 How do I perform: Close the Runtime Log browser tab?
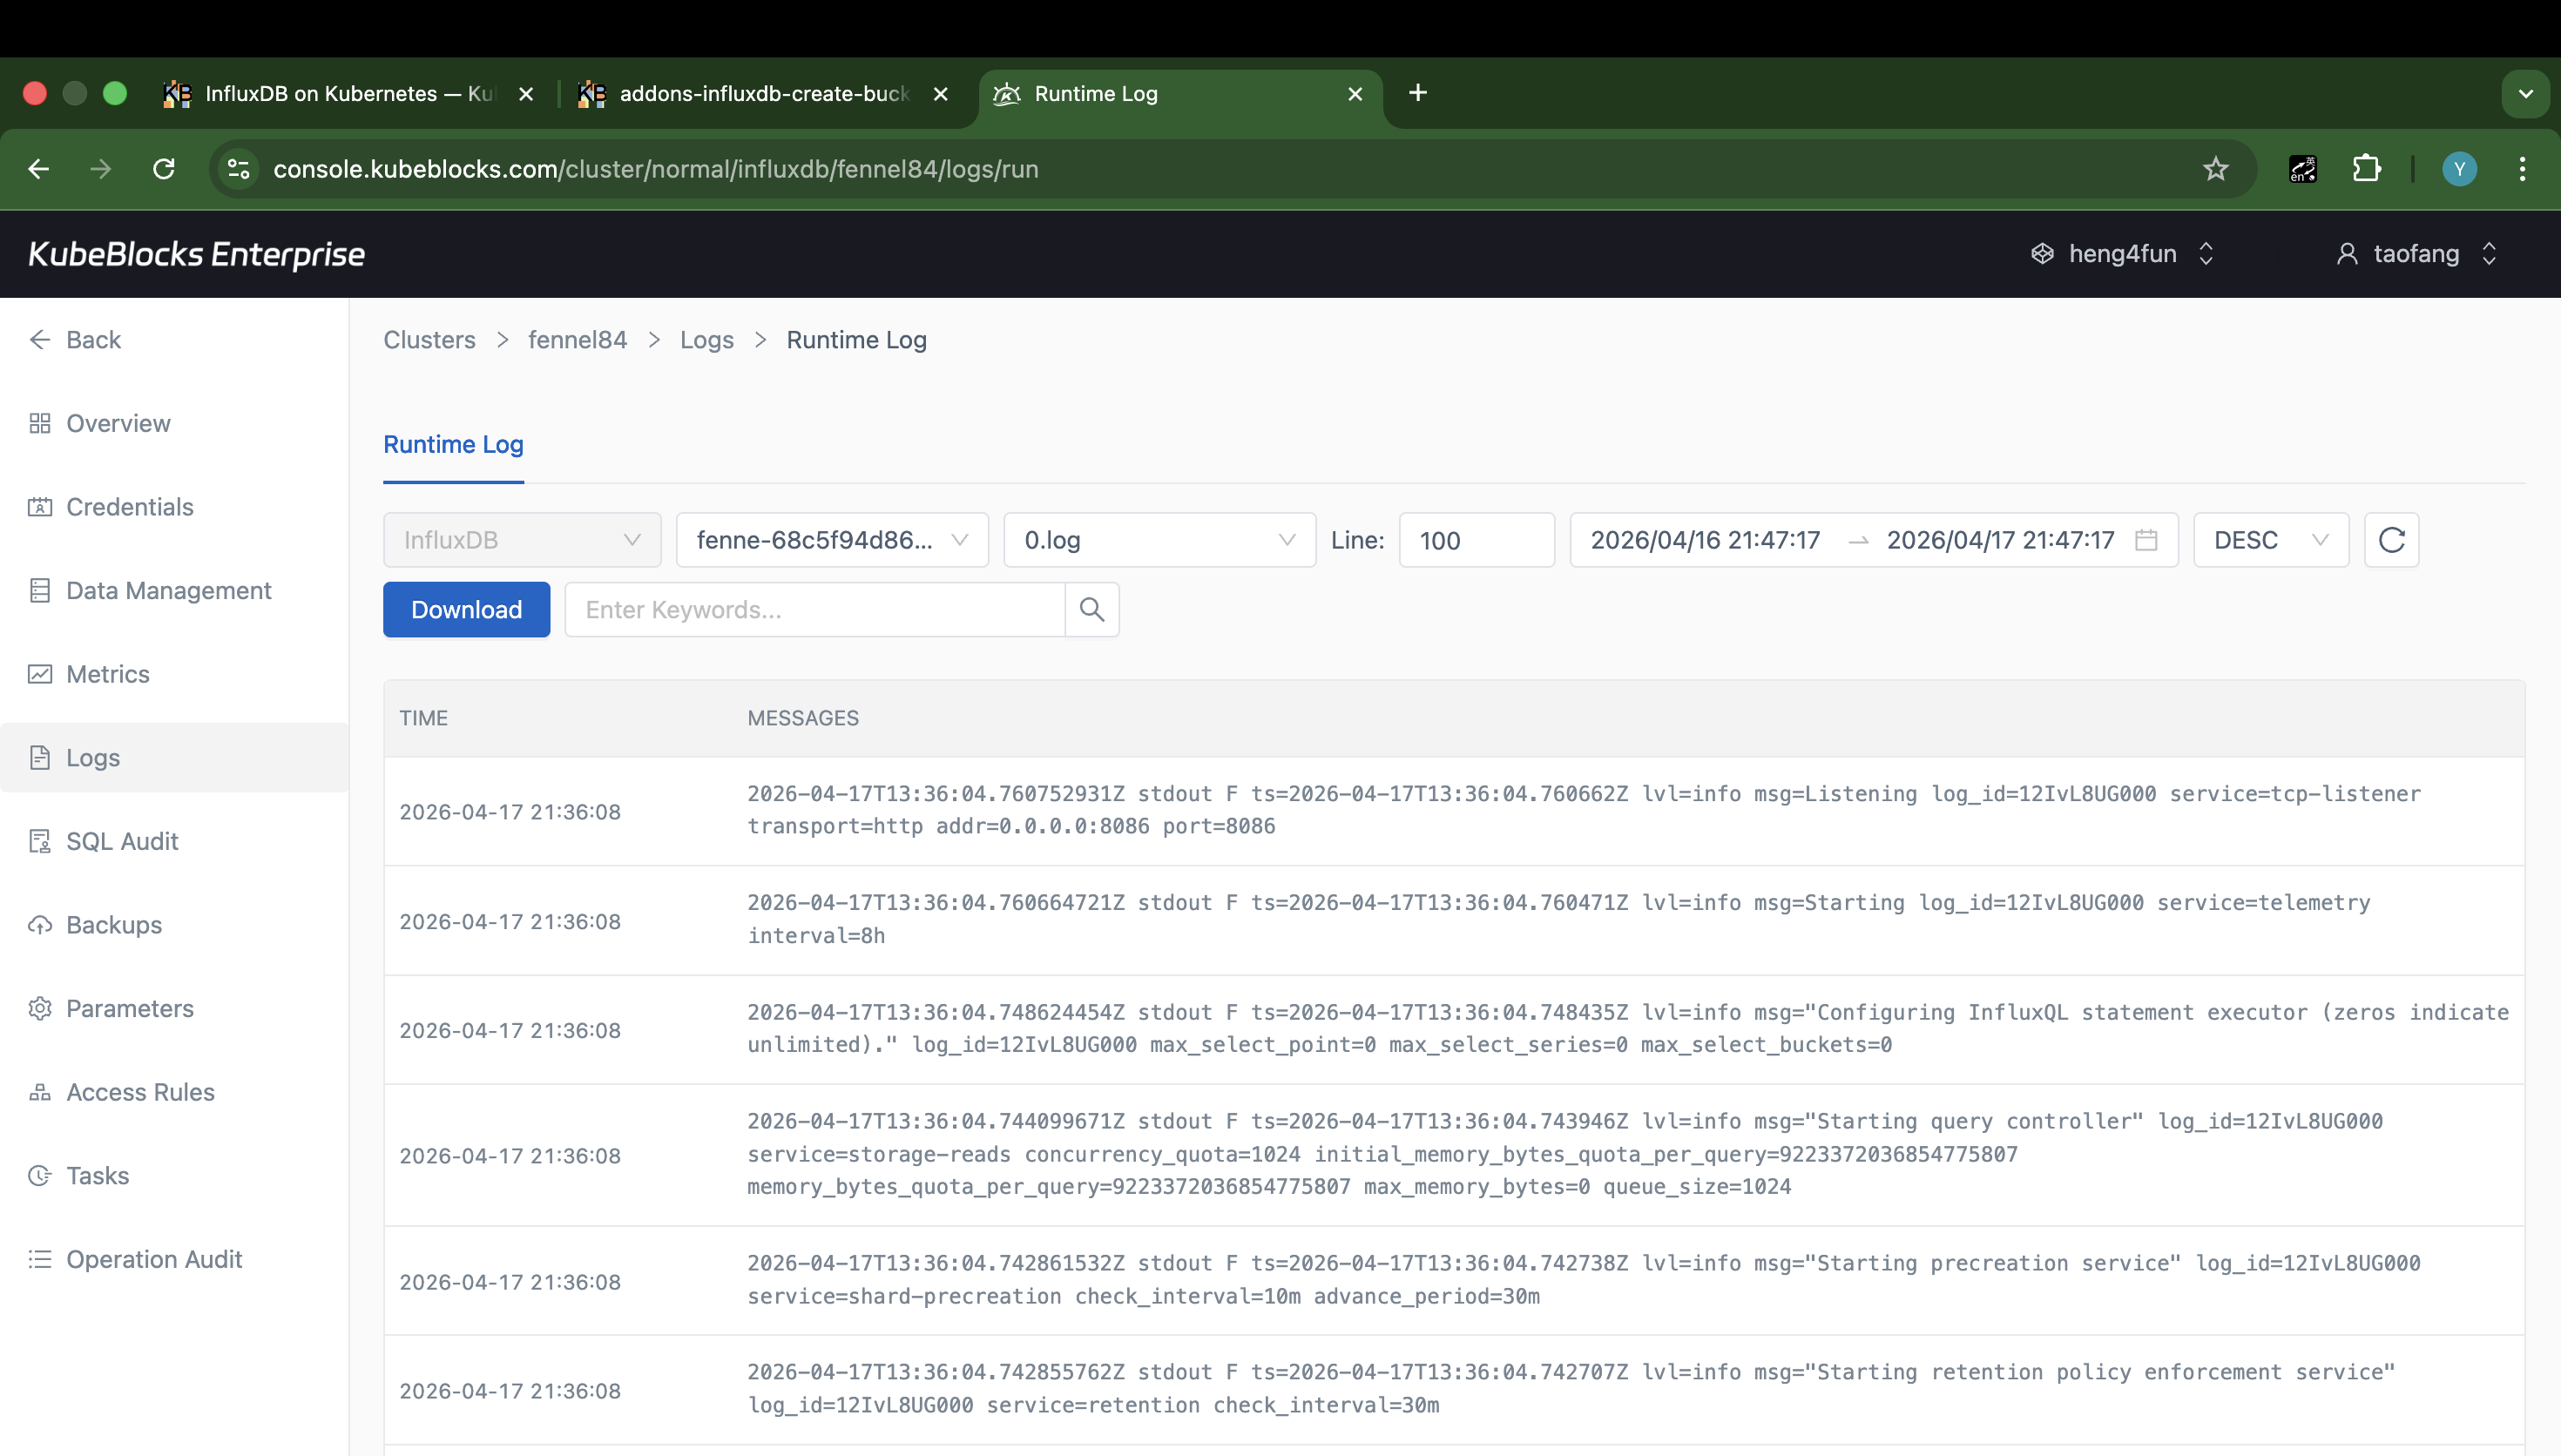coord(1355,94)
